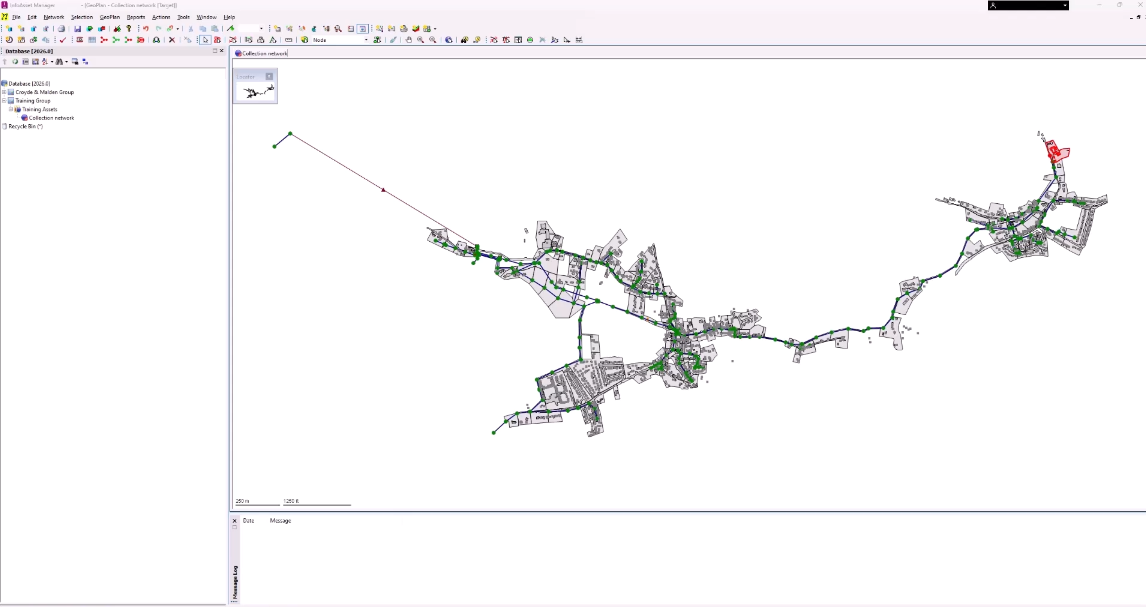Click the checkmark validation toolbar icon
Image resolution: width=1146 pixels, height=607 pixels.
pos(63,40)
